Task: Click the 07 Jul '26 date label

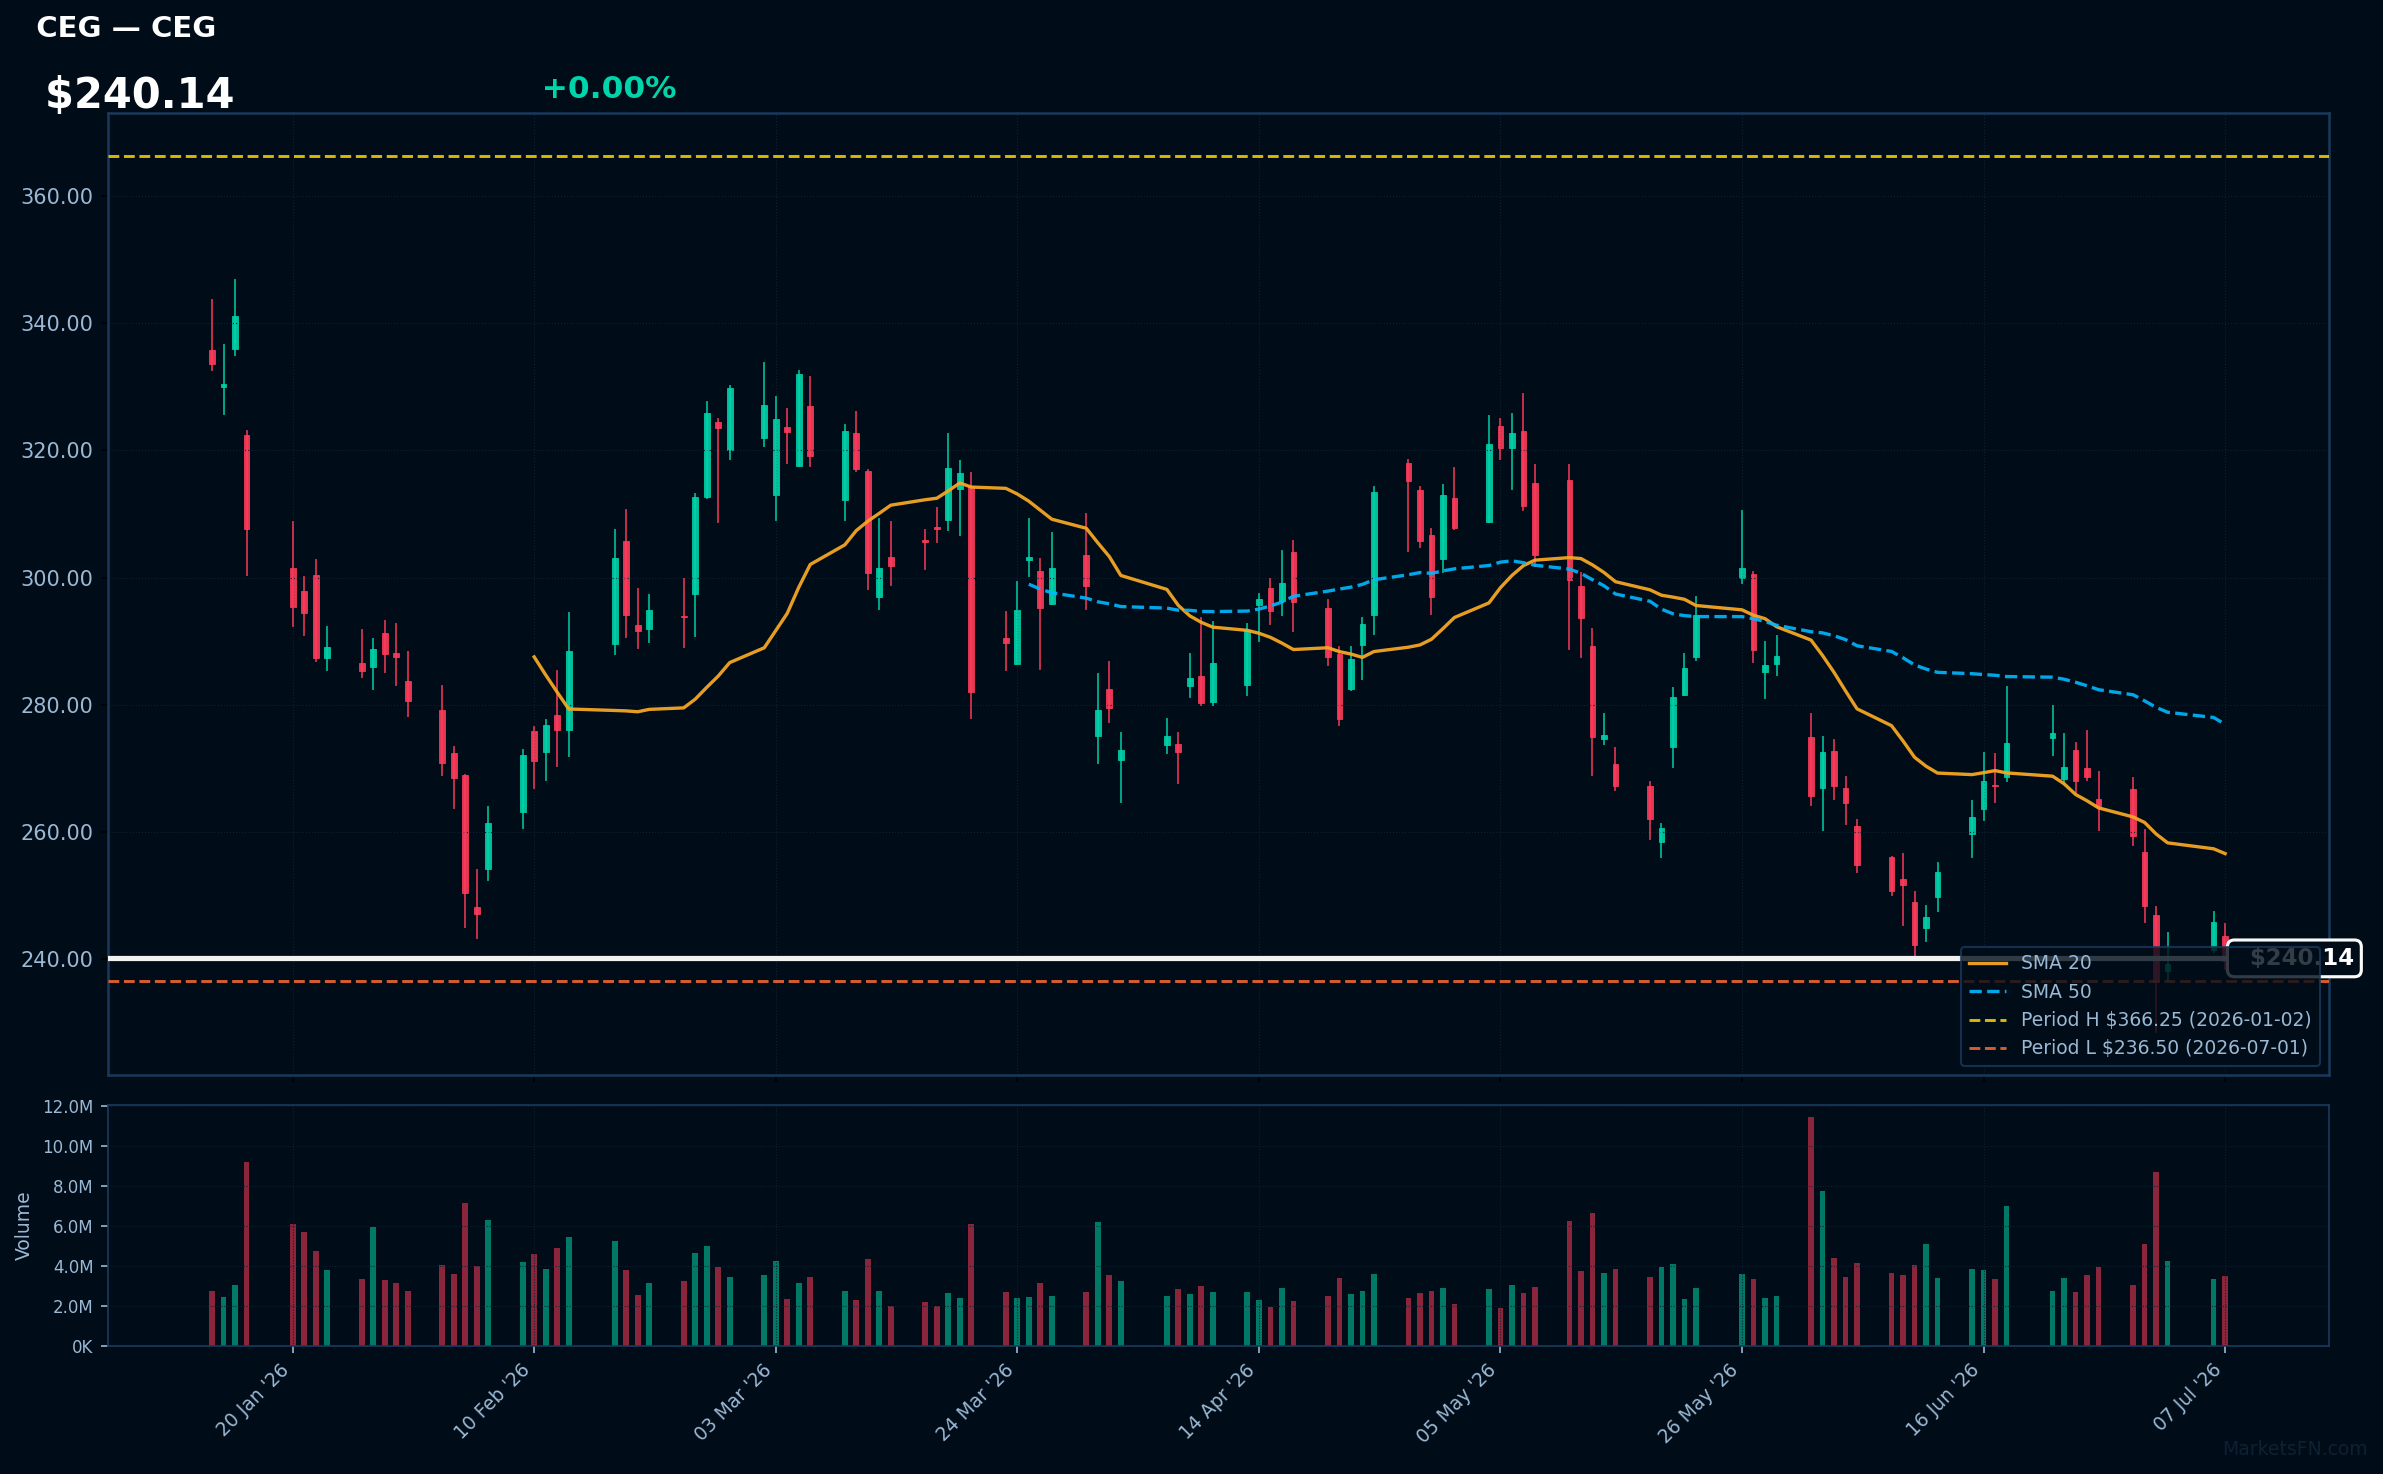Action: [2188, 1397]
